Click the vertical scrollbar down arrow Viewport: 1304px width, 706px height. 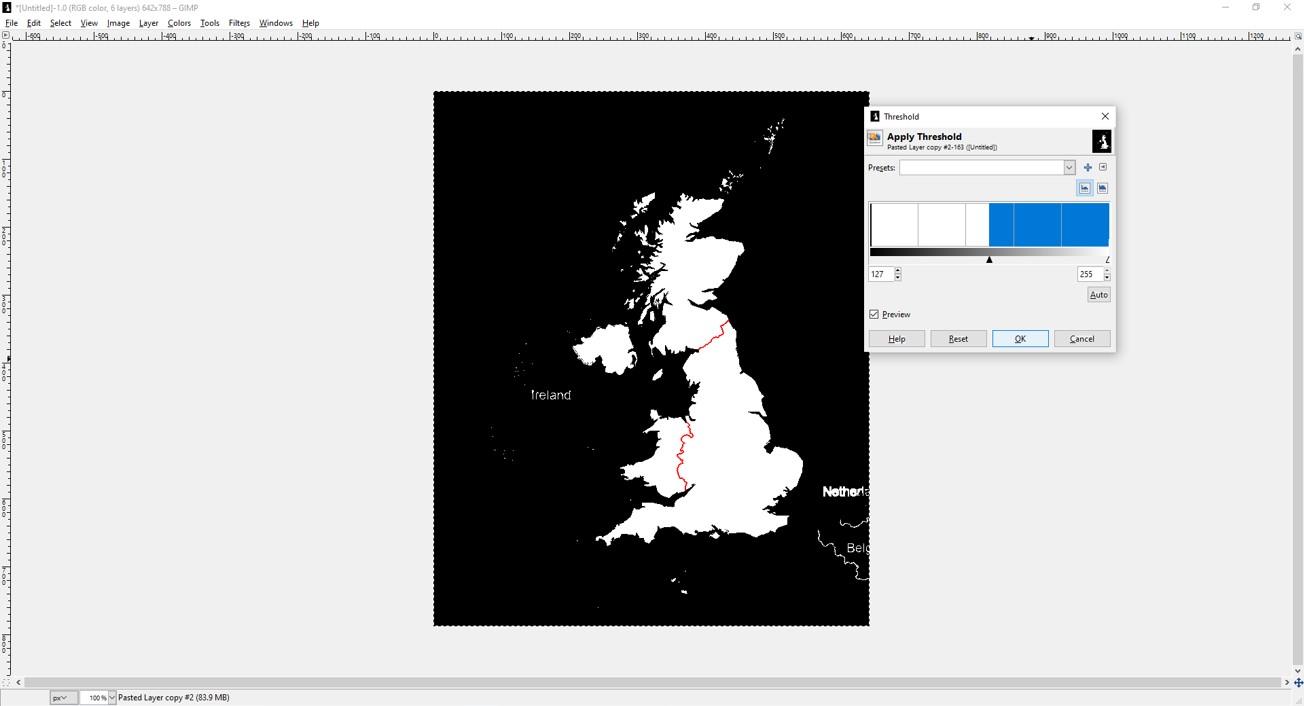coord(1298,671)
